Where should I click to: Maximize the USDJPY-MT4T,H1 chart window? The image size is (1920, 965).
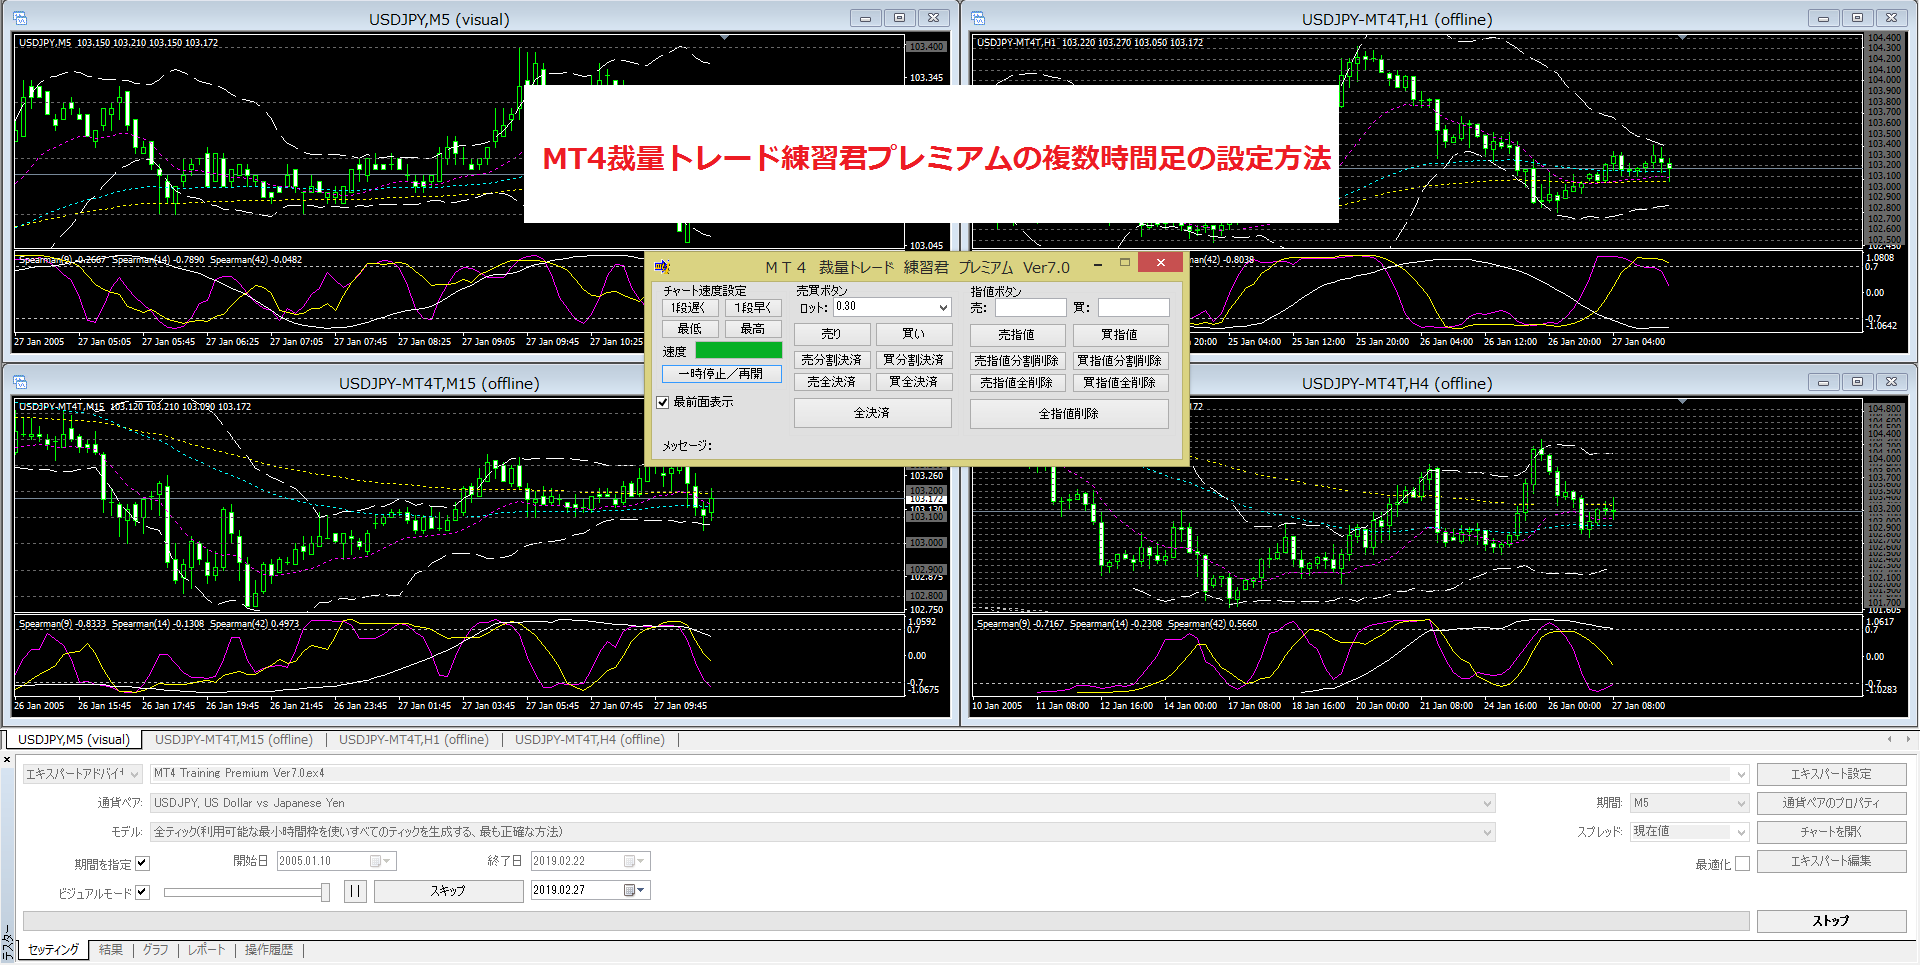1858,18
